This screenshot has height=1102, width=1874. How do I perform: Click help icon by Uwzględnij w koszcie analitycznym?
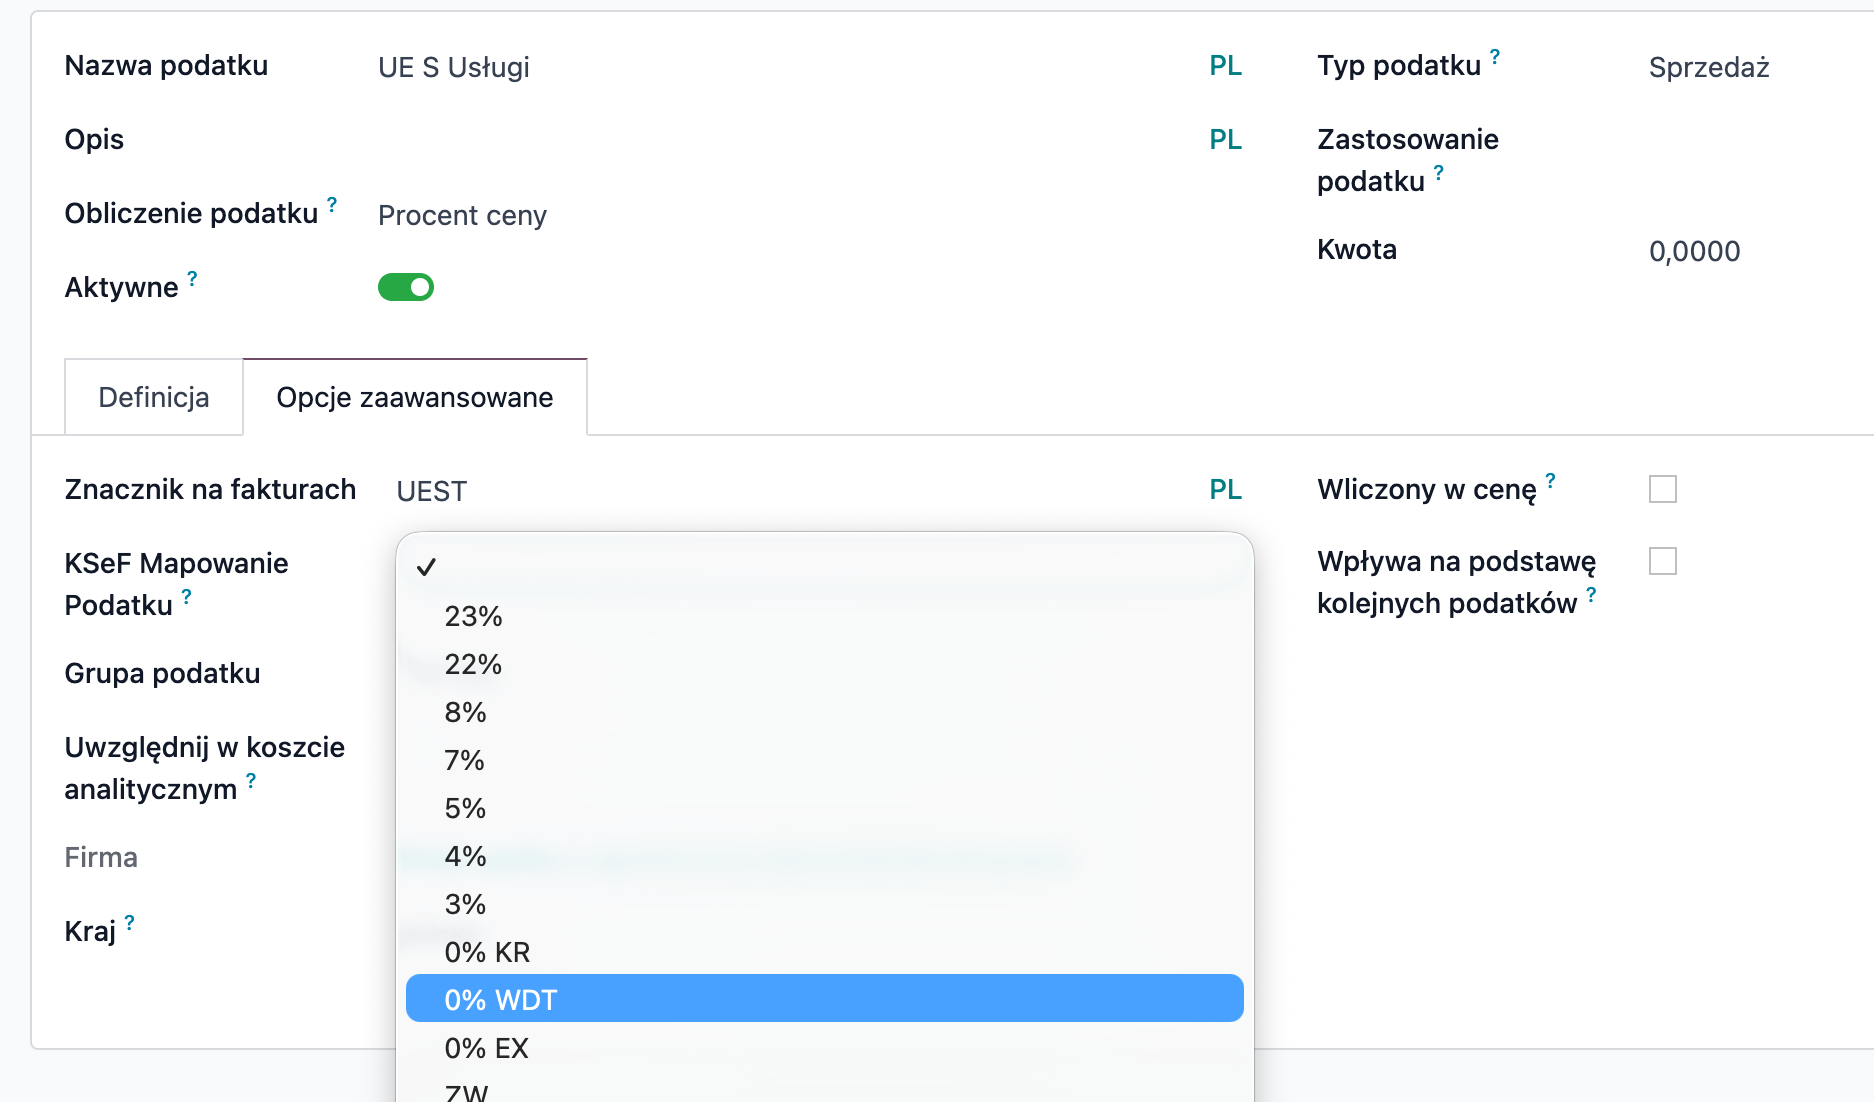click(x=251, y=781)
